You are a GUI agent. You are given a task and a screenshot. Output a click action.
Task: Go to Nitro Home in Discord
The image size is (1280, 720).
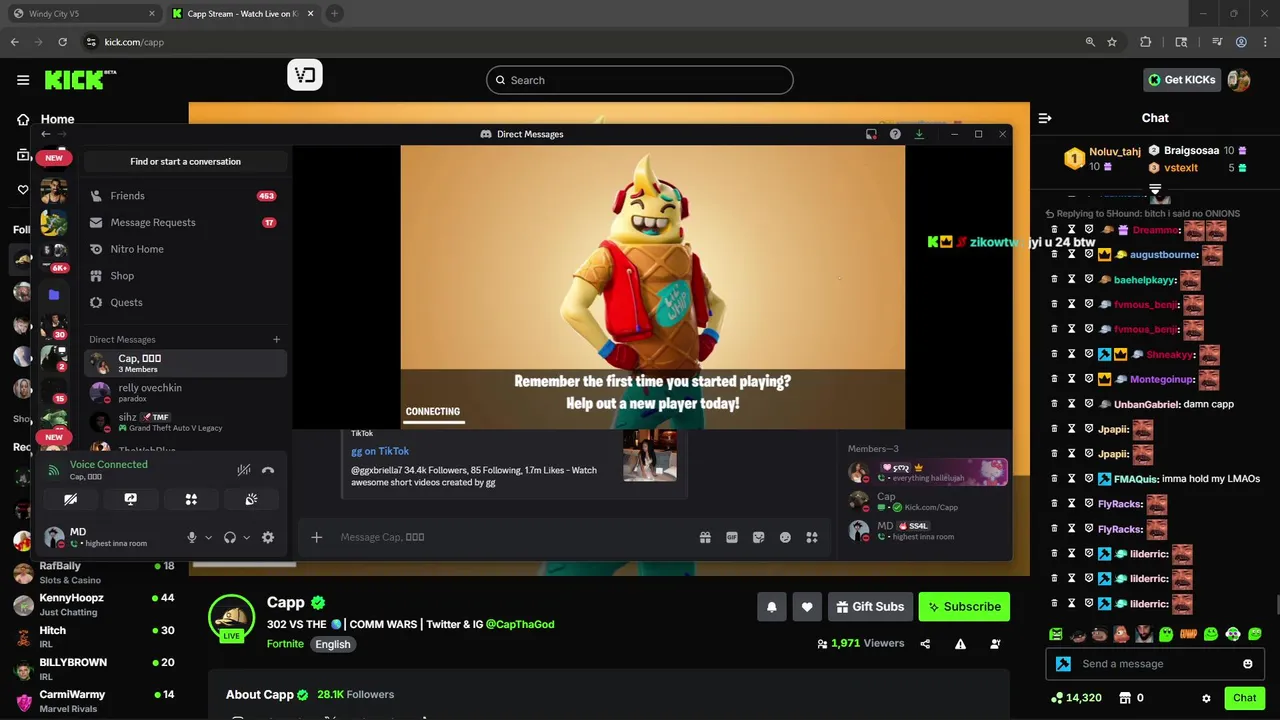185,249
